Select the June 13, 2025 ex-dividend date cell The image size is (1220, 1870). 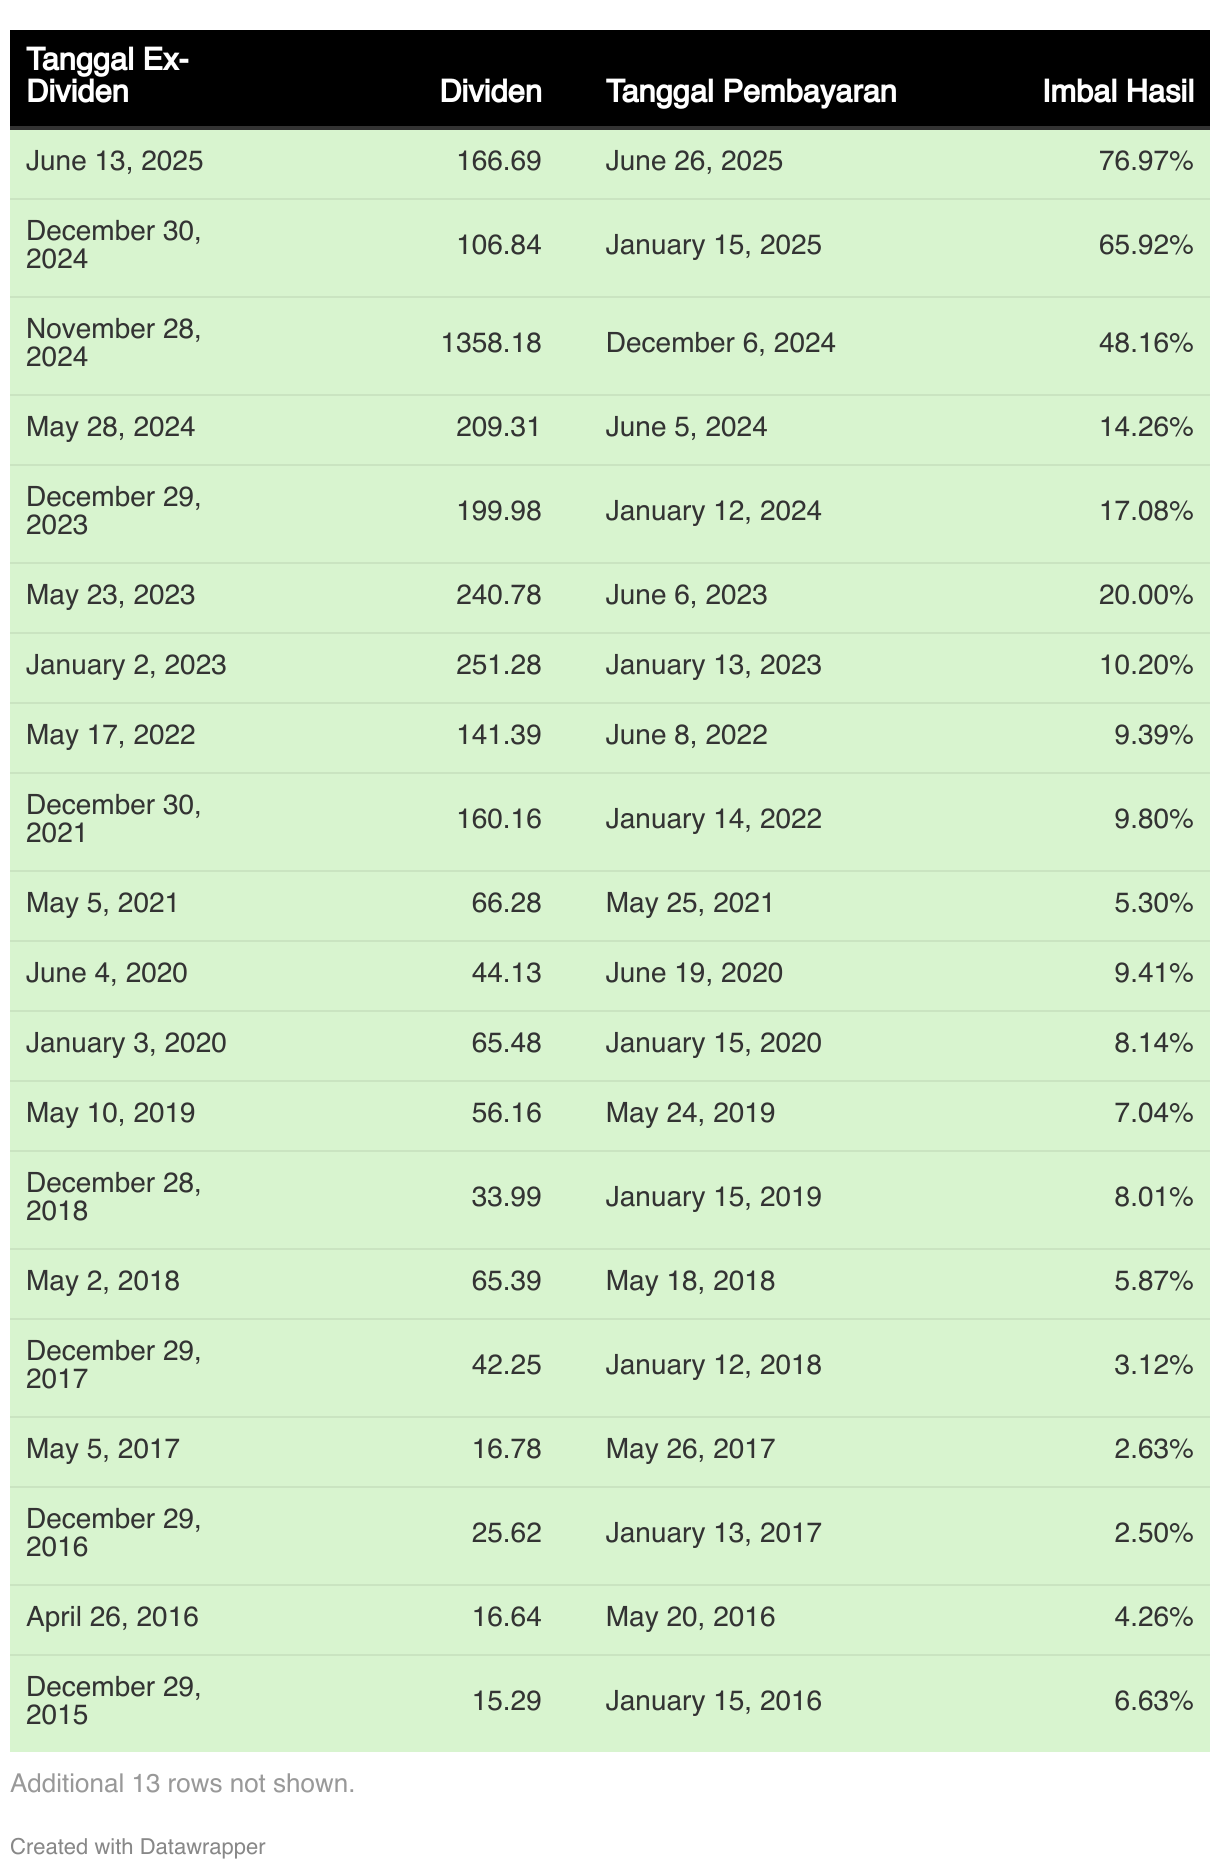pyautogui.click(x=115, y=161)
